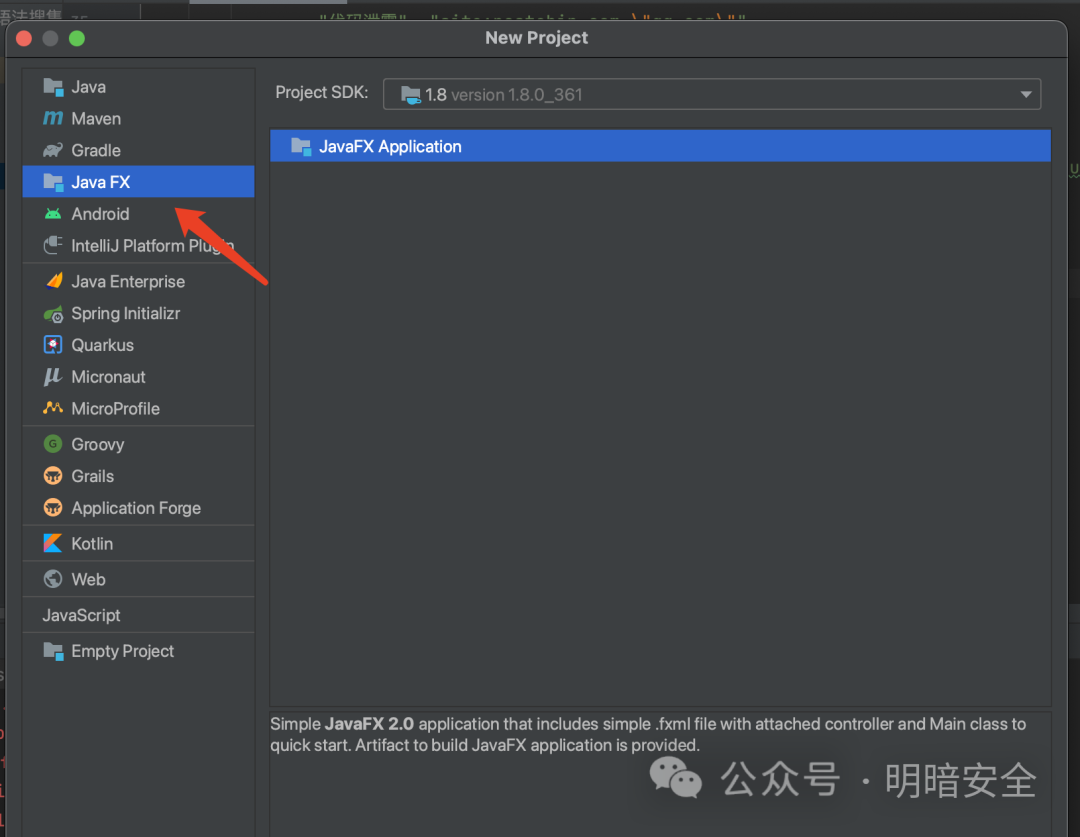Click the Maven project type icon
Image resolution: width=1080 pixels, height=837 pixels.
click(53, 119)
